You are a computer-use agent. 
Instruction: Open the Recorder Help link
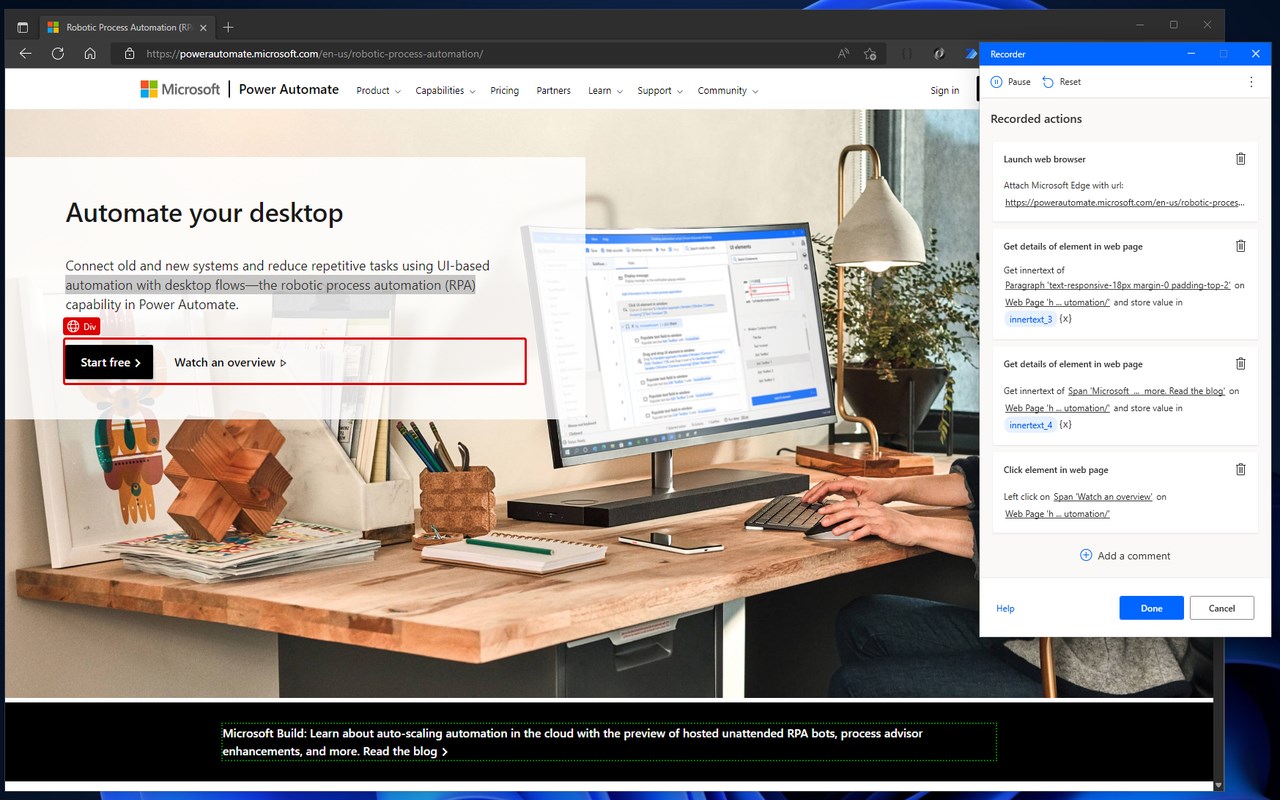point(1005,608)
